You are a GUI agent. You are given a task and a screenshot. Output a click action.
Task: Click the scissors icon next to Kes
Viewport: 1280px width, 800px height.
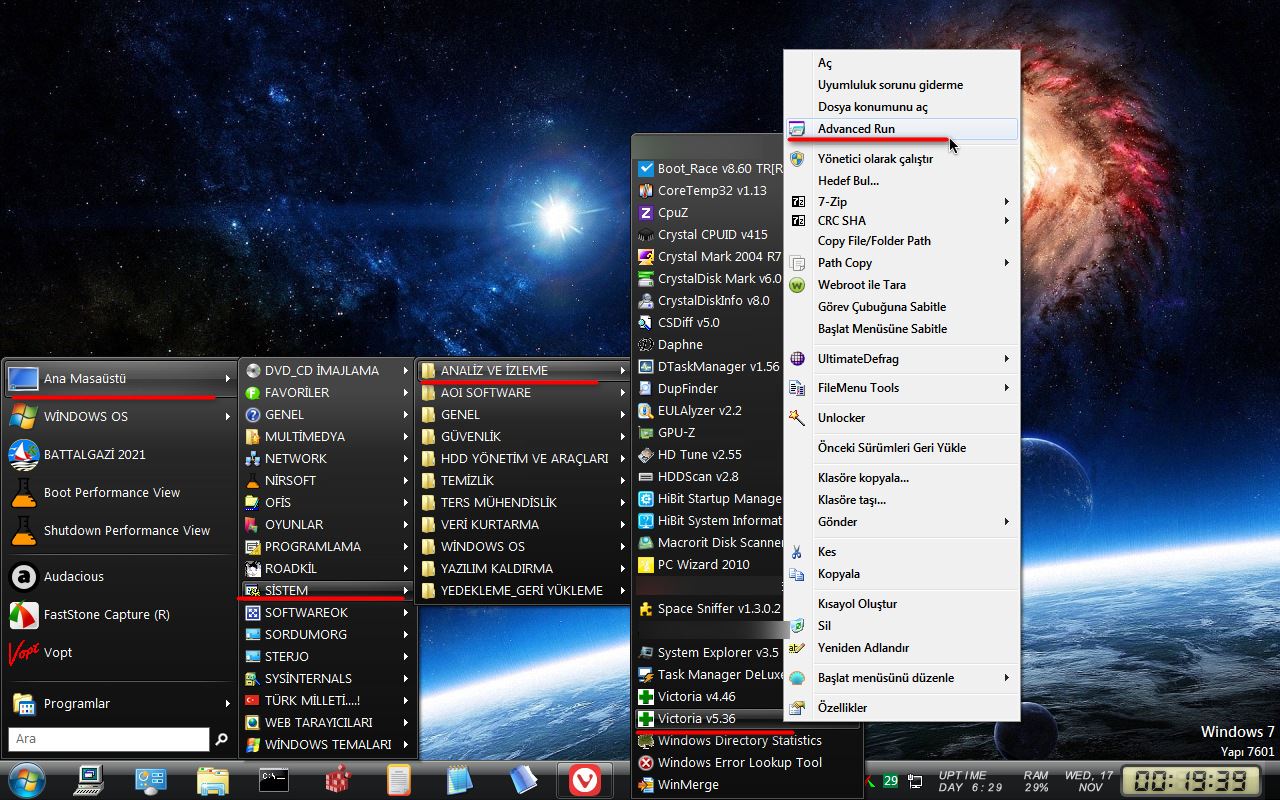(x=797, y=552)
